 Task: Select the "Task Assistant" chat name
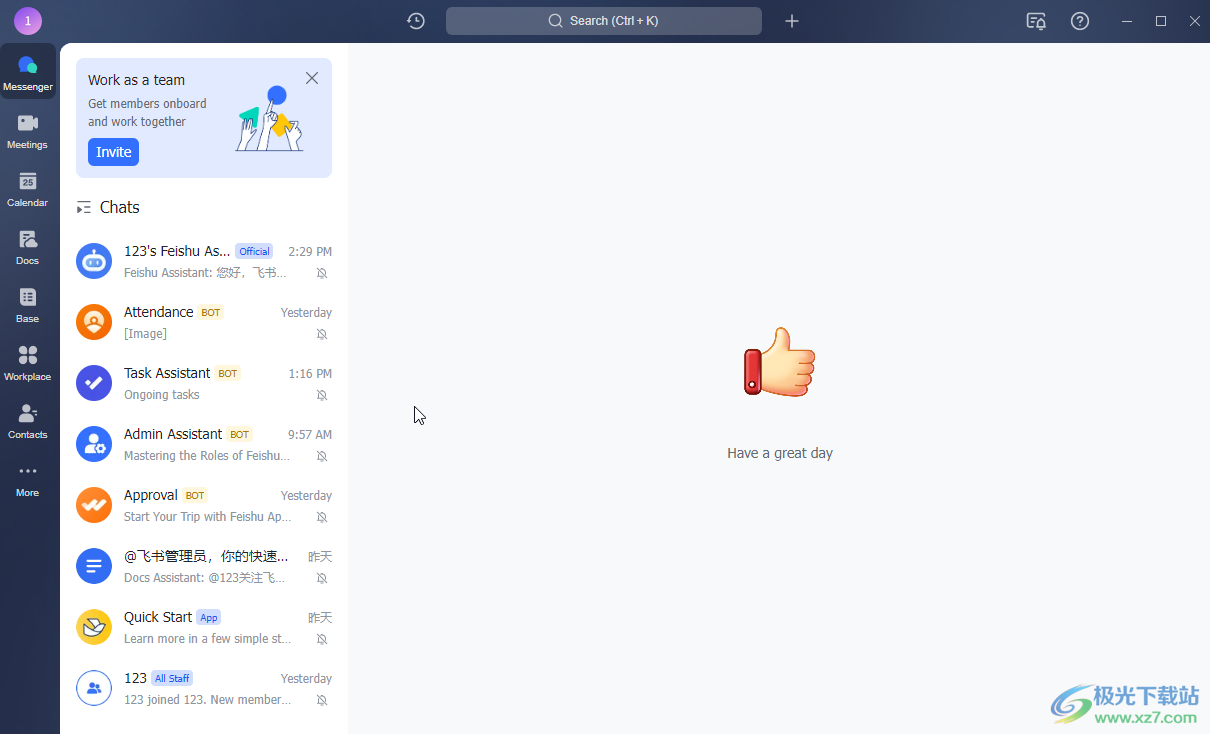tap(167, 373)
